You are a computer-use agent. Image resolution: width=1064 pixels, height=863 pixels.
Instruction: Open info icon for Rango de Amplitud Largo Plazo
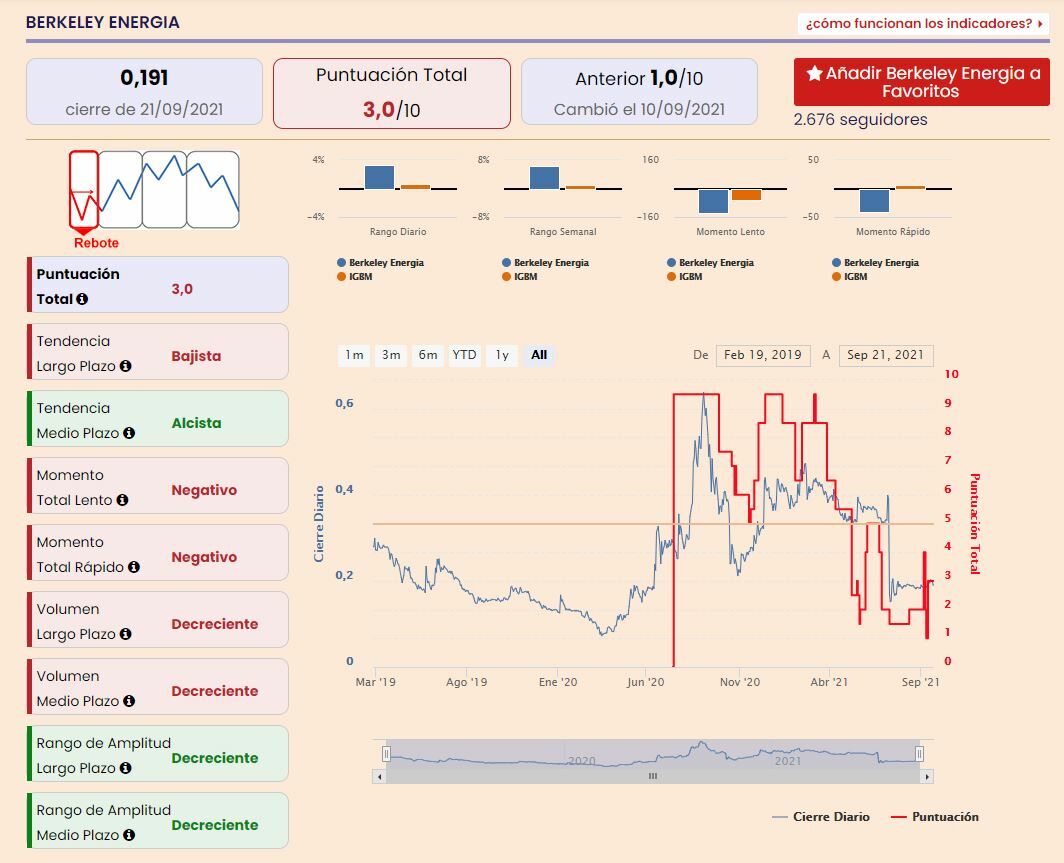click(x=126, y=768)
